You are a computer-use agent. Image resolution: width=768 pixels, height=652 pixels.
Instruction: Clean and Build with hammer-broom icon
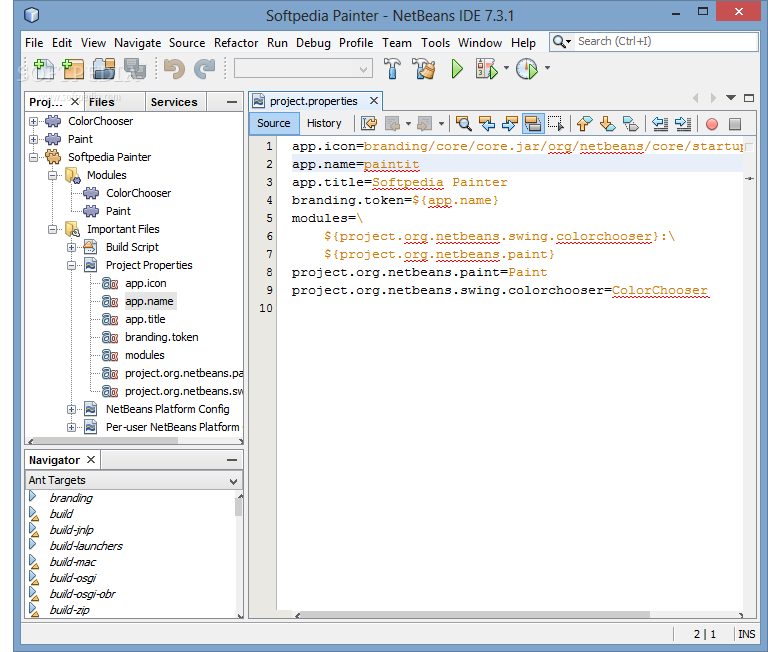click(x=424, y=69)
